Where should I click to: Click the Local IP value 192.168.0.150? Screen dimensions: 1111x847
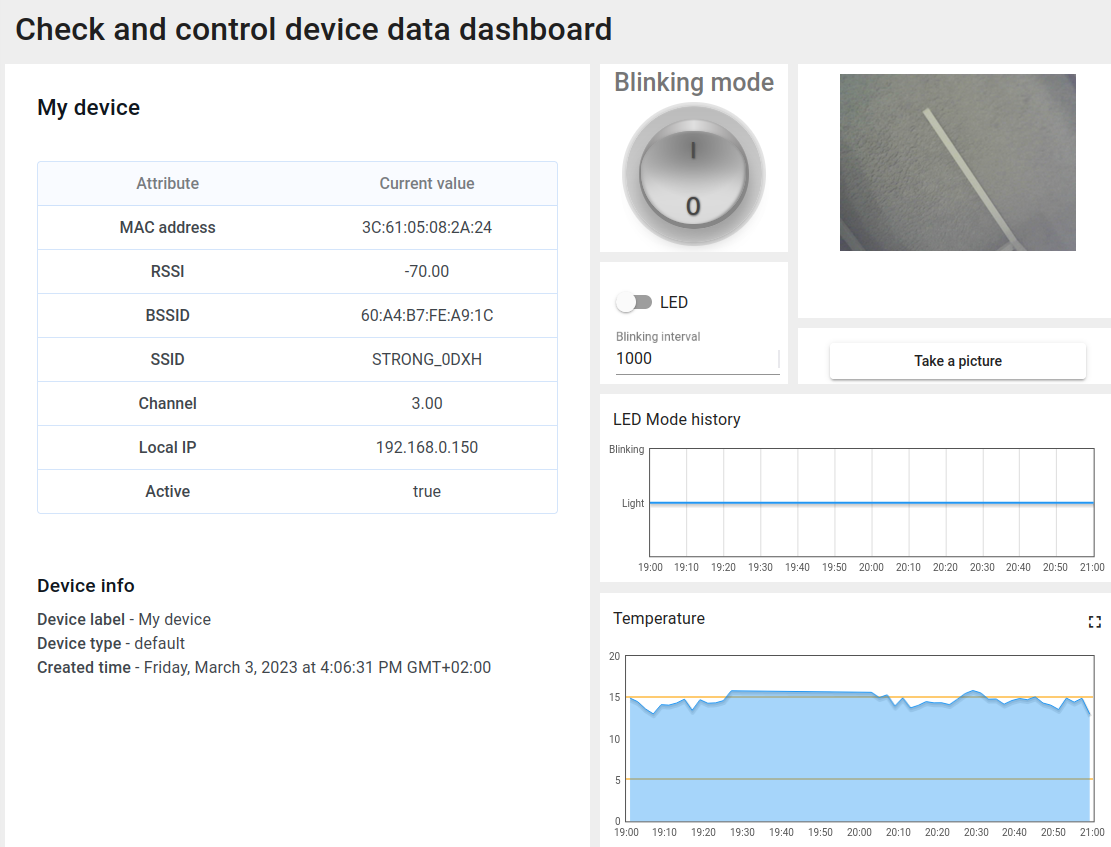pos(426,448)
